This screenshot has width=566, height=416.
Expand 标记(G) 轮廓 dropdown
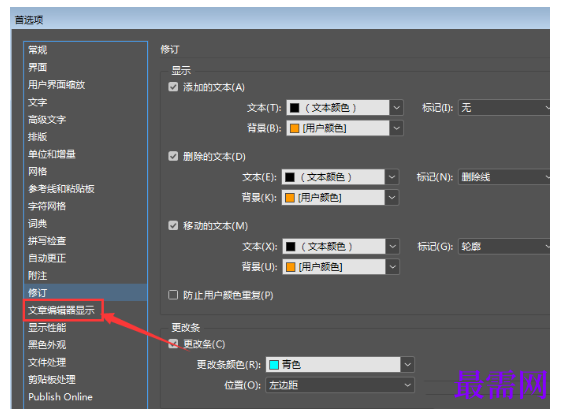point(504,247)
